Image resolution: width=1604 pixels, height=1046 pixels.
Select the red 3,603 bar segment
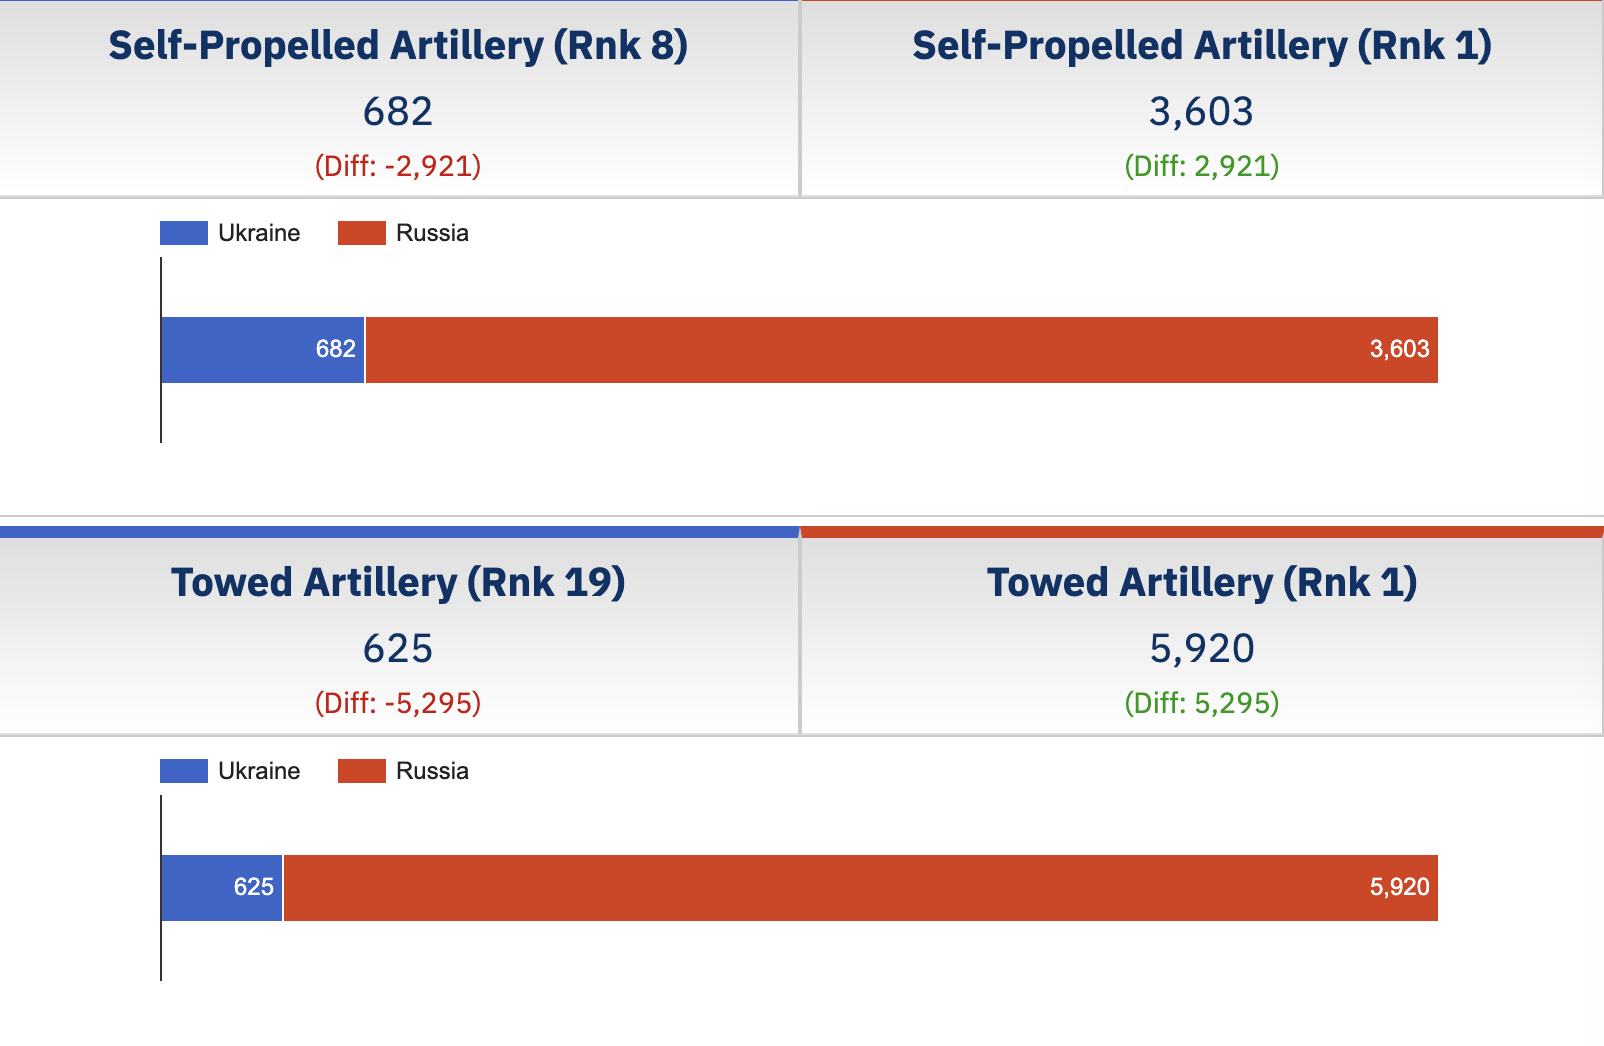tap(900, 350)
